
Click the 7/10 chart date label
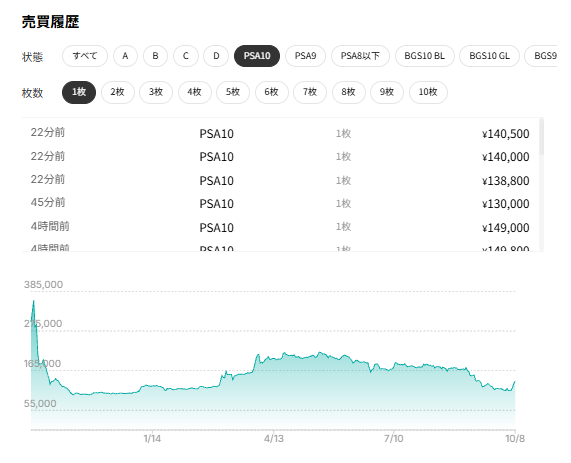[394, 438]
